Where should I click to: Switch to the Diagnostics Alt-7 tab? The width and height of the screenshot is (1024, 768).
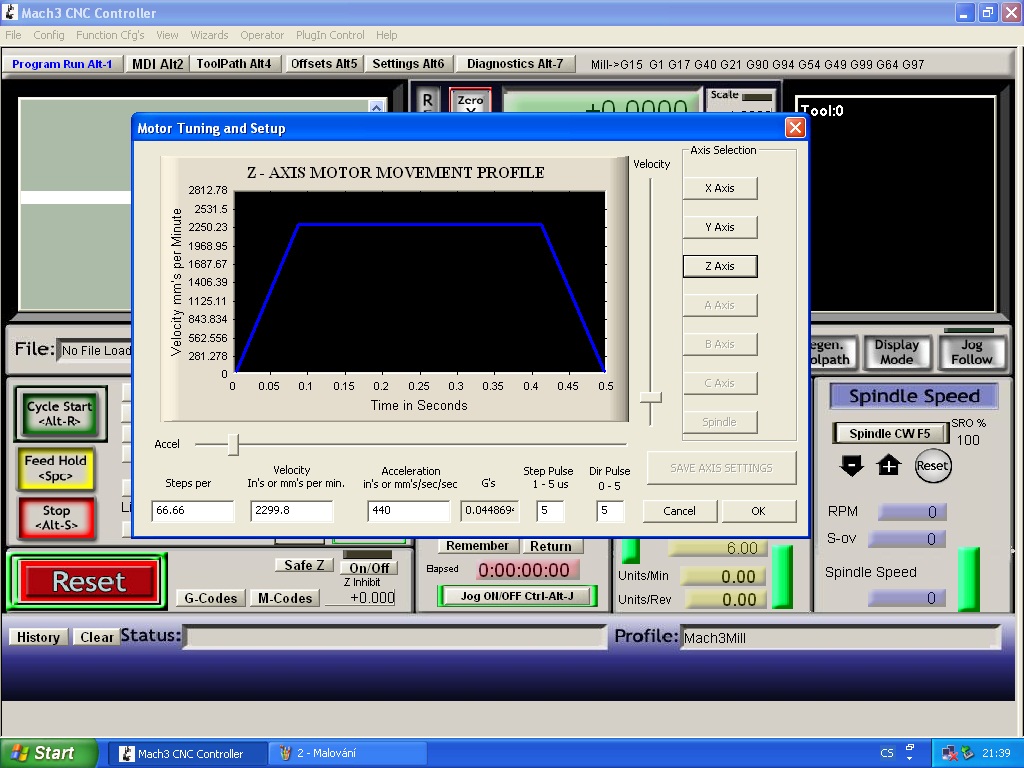(x=515, y=64)
